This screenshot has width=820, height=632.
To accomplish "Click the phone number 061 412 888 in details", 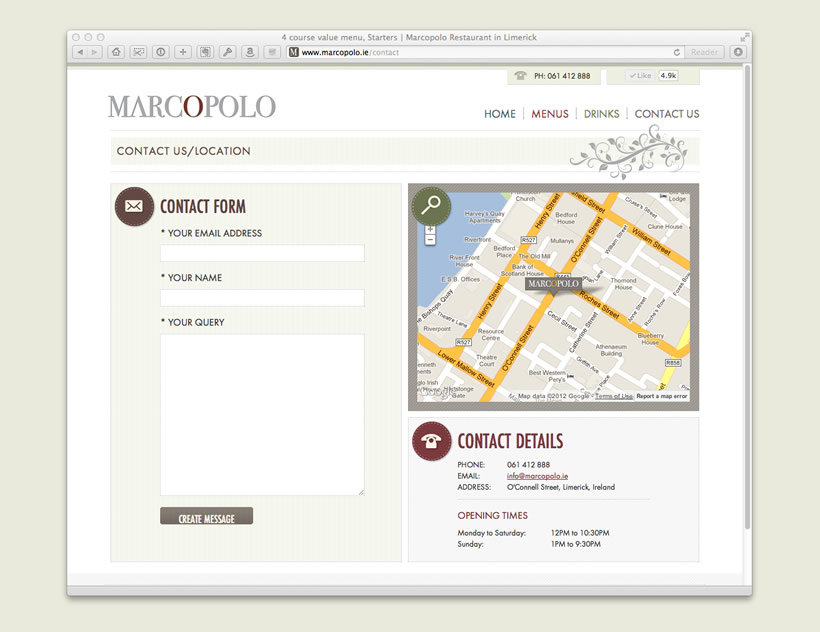I will click(x=528, y=465).
